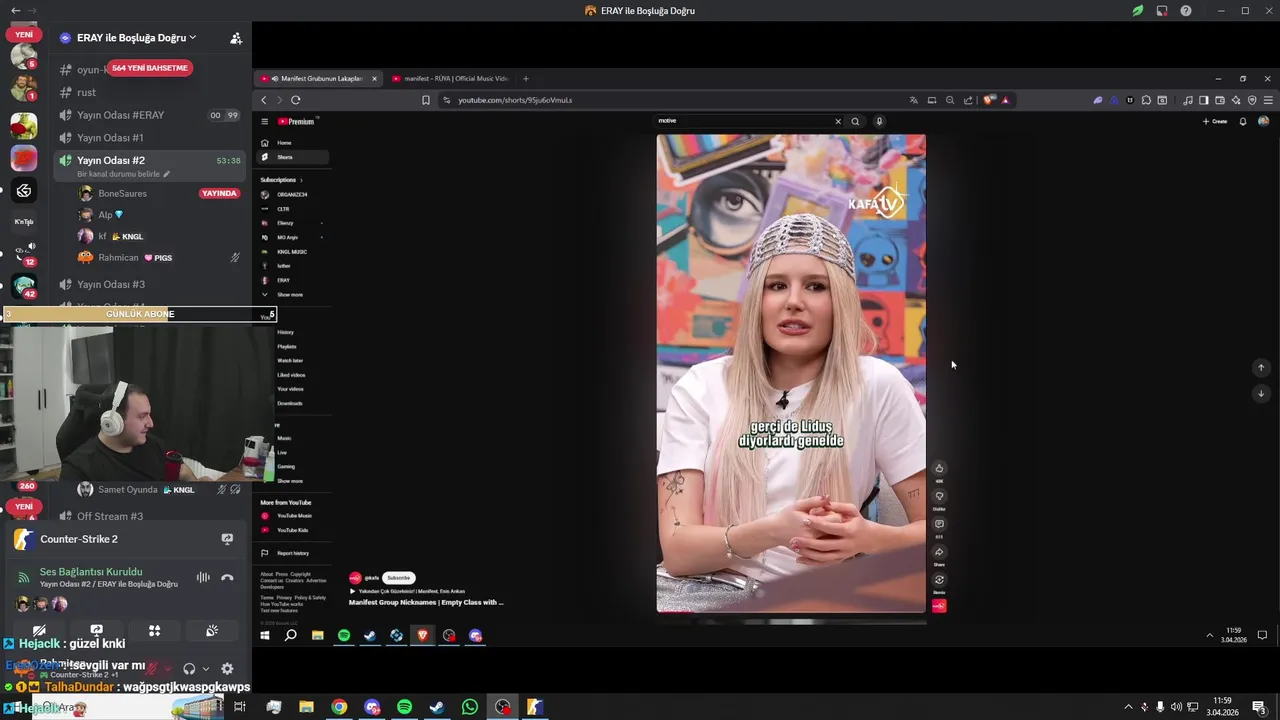1280x720 pixels.
Task: Click the invite people icon in server header
Action: click(x=236, y=38)
